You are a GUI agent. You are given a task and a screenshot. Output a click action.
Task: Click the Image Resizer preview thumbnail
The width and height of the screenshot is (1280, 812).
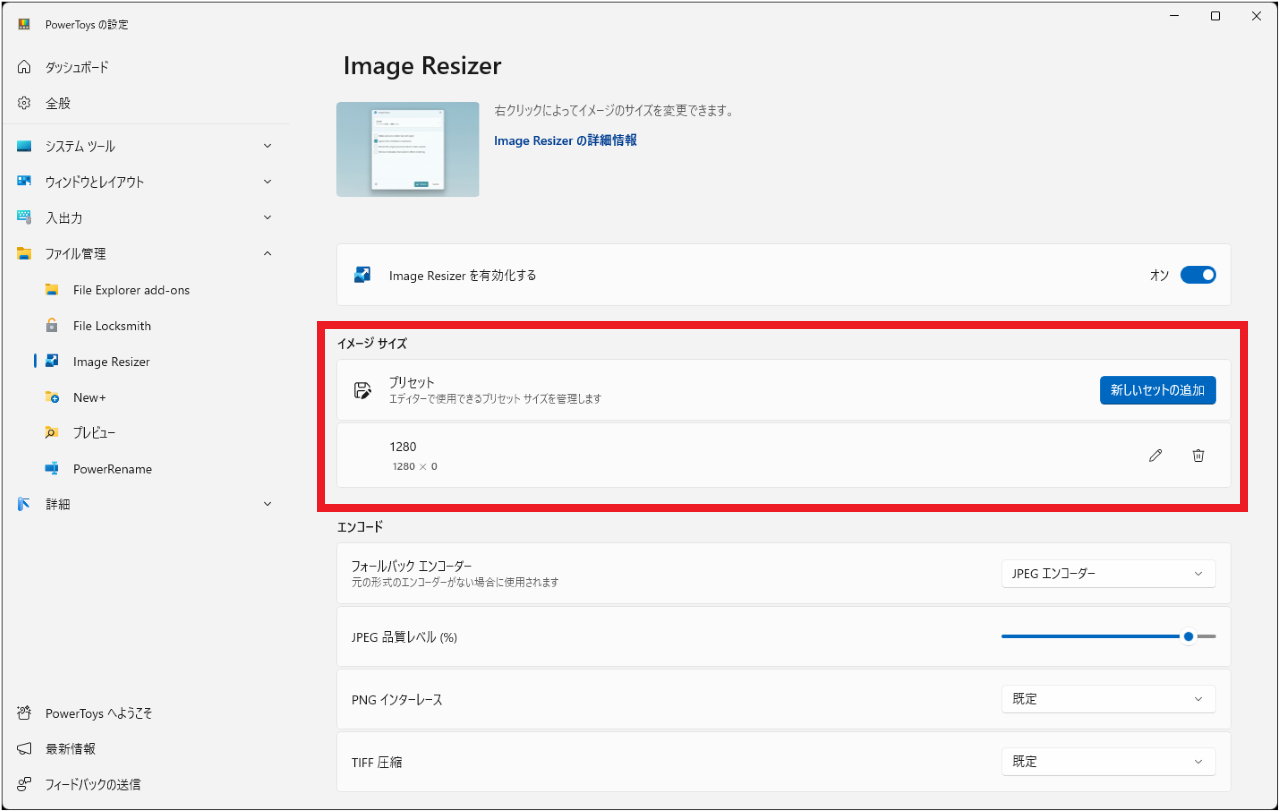(x=408, y=149)
